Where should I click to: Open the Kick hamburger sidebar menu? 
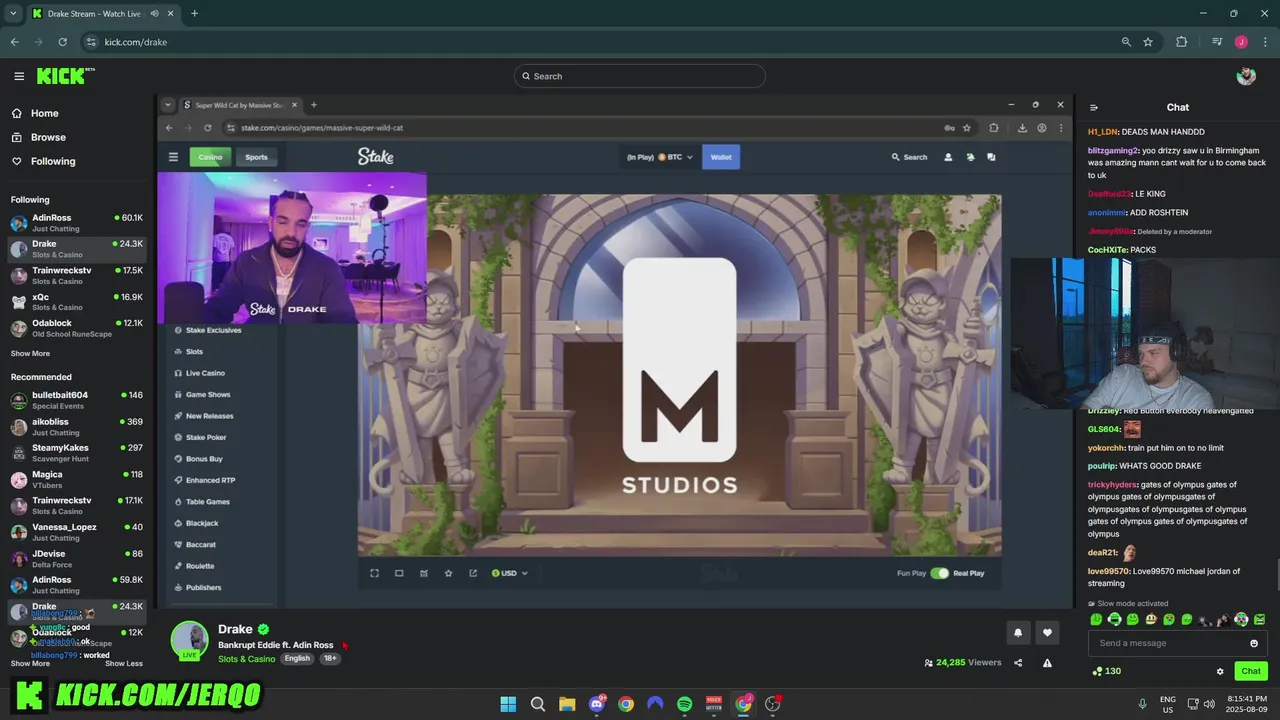[19, 76]
